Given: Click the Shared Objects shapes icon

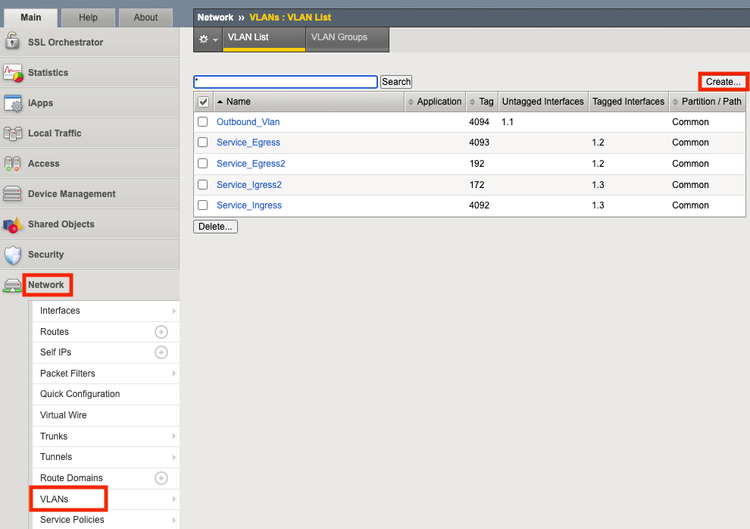Looking at the screenshot, I should coord(12,224).
